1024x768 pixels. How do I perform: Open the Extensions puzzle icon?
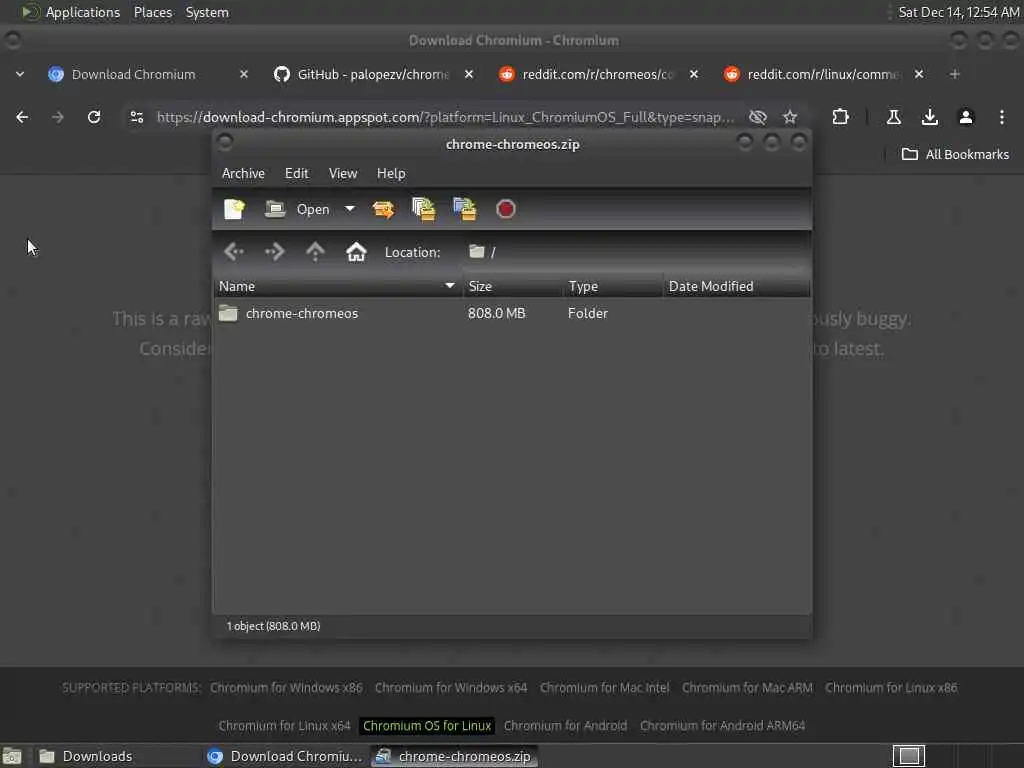(x=840, y=117)
